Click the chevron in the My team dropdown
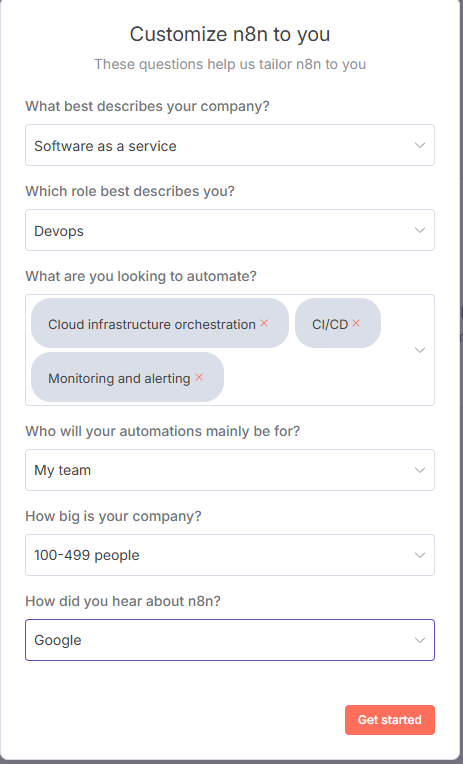The width and height of the screenshot is (463, 764). pos(420,470)
